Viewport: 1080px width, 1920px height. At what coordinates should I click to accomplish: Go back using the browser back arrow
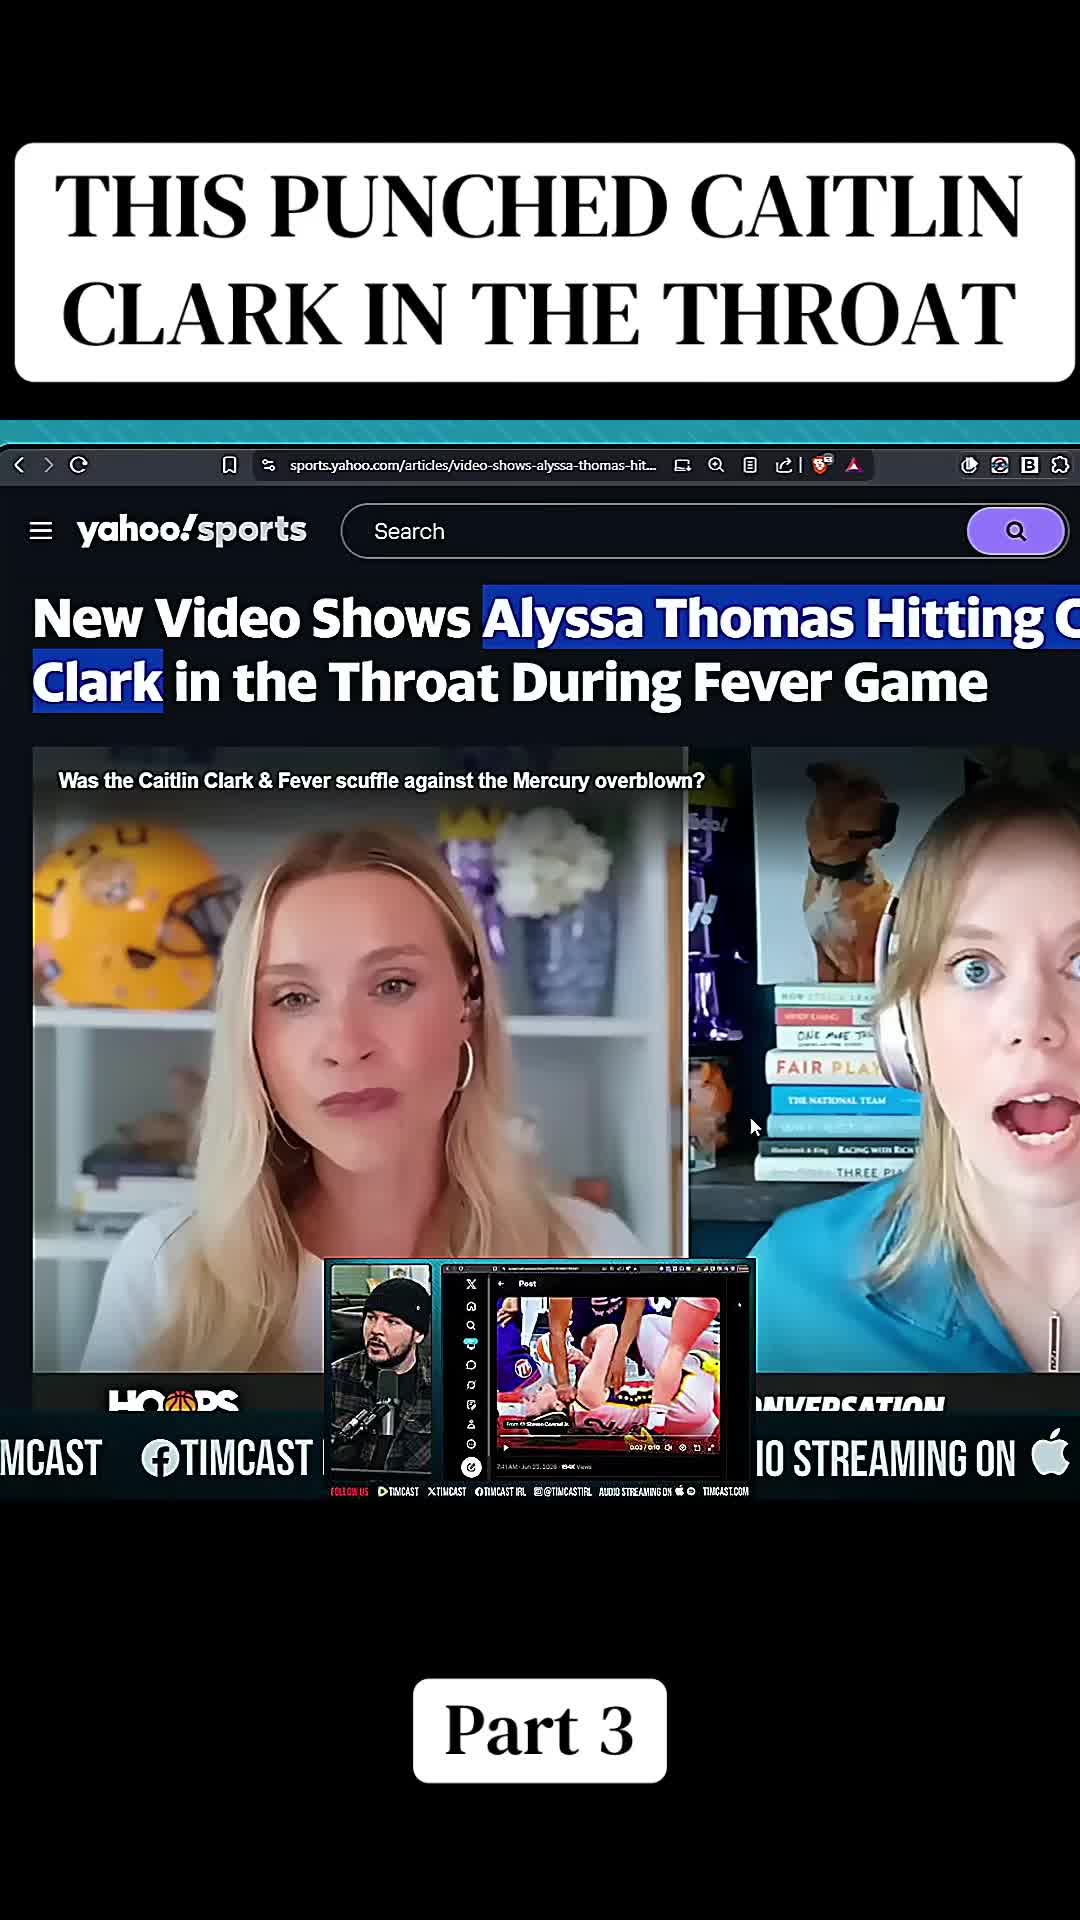[x=19, y=465]
